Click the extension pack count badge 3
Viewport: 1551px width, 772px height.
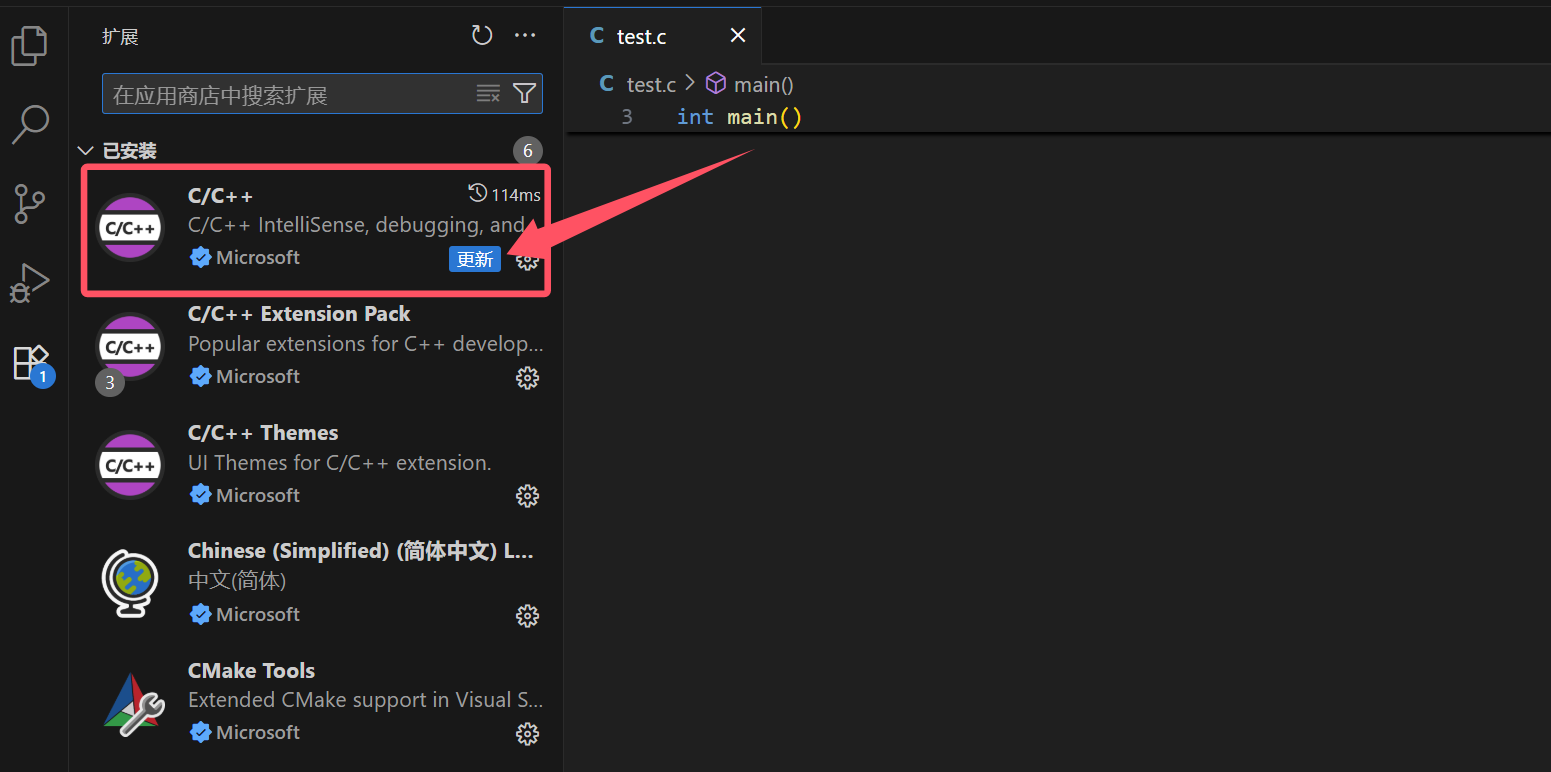click(x=110, y=382)
